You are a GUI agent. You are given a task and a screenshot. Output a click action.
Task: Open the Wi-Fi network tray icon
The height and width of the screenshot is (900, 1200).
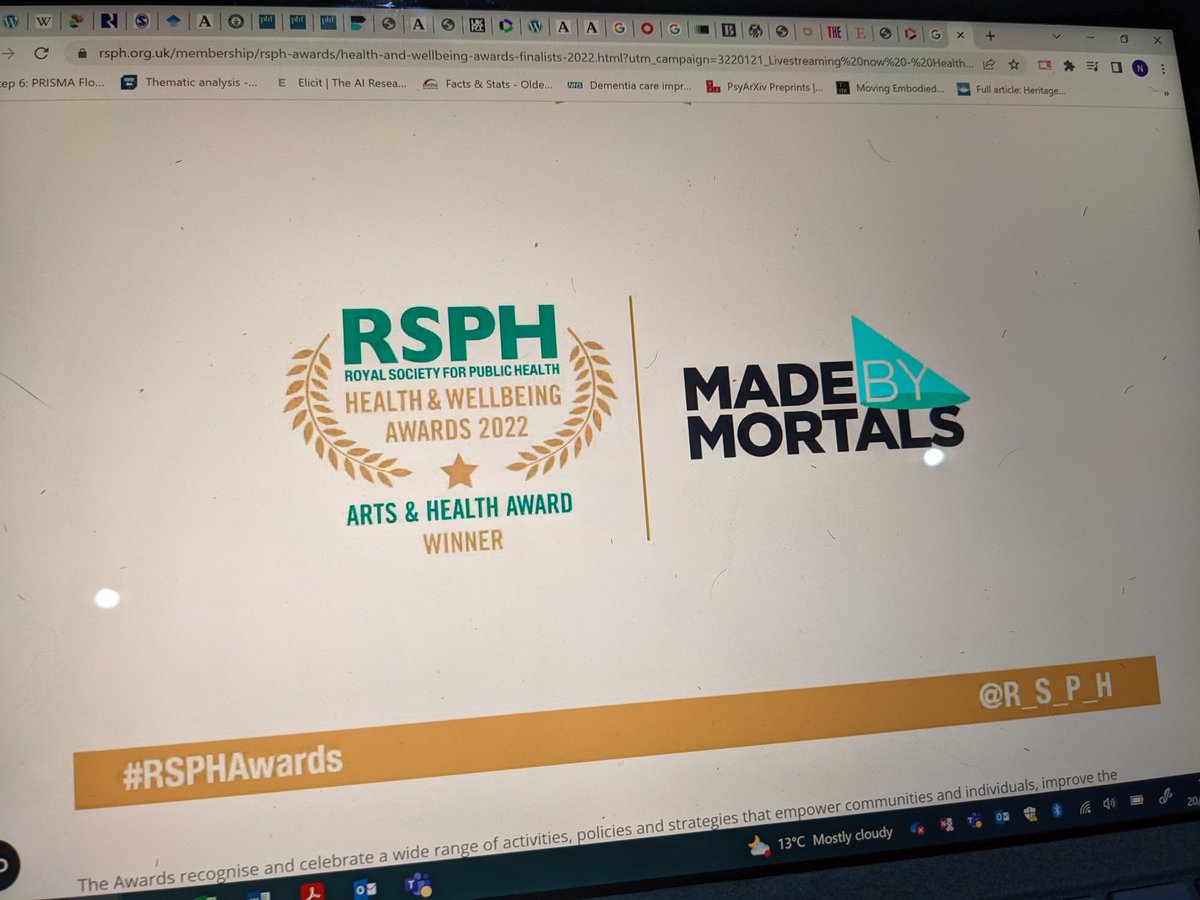coord(1084,808)
